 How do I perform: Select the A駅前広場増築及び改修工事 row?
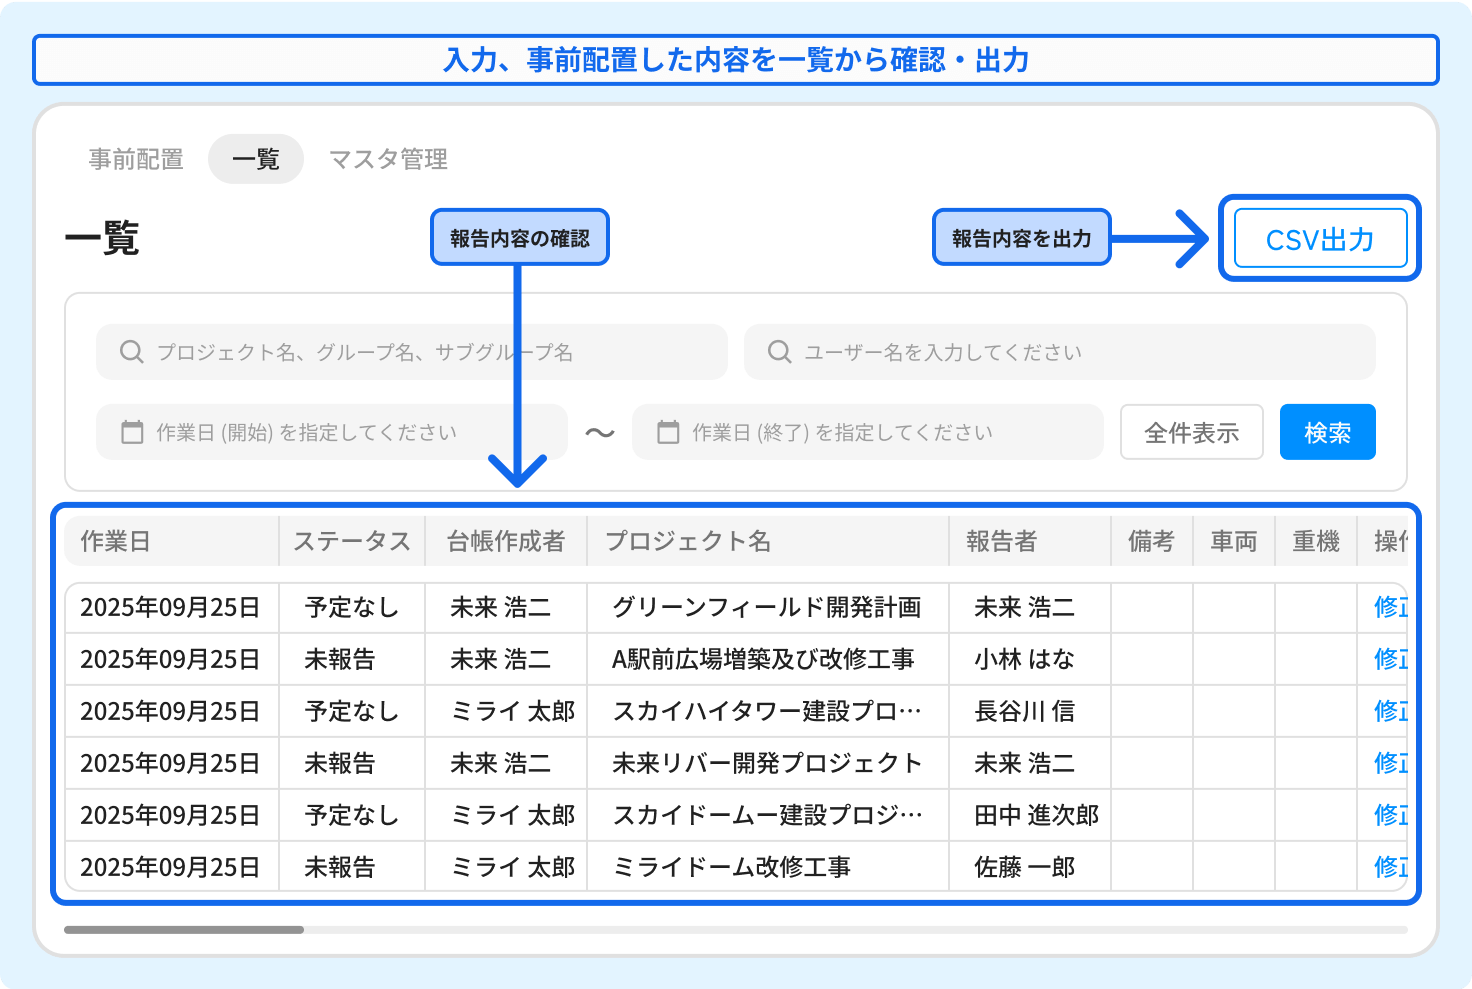pos(762,659)
